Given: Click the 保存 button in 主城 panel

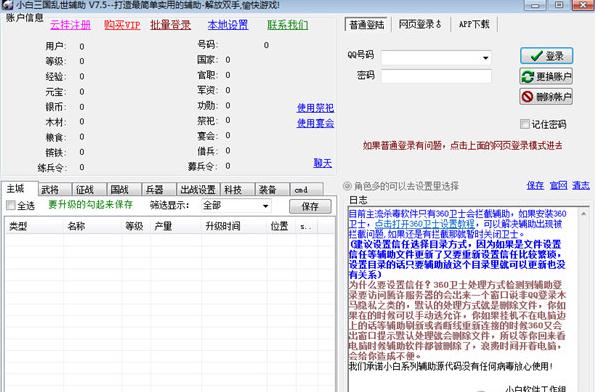Looking at the screenshot, I should [310, 206].
